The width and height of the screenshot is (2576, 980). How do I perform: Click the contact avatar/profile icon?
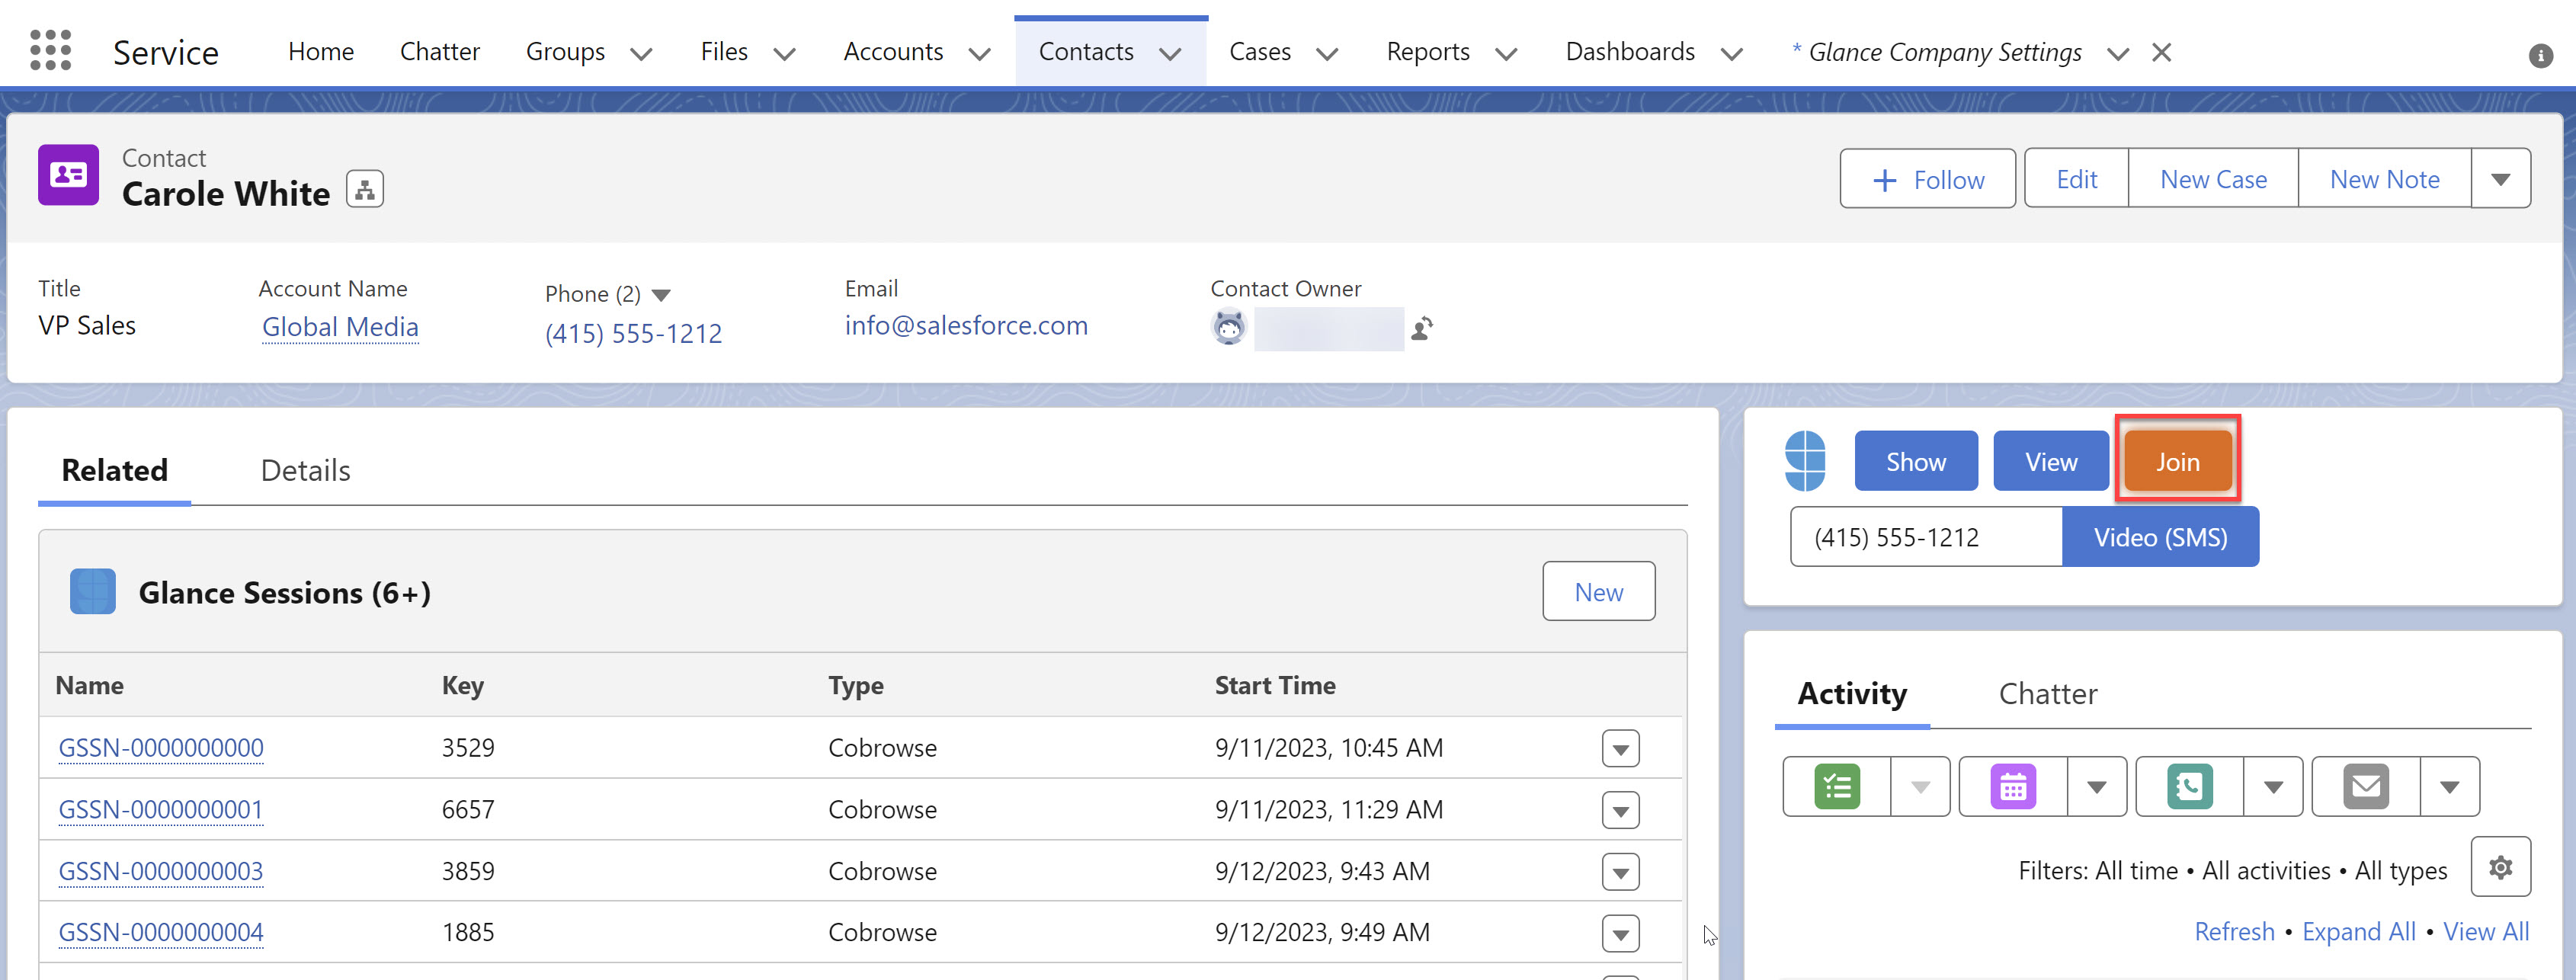point(69,178)
